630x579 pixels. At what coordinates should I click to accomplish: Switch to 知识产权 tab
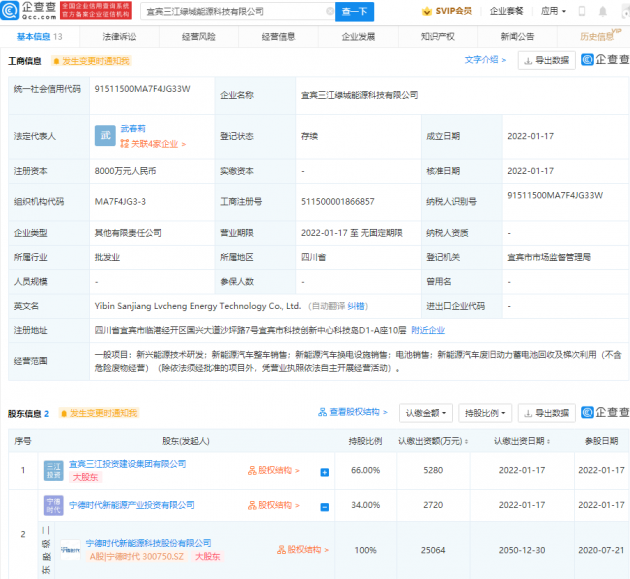pyautogui.click(x=438, y=37)
